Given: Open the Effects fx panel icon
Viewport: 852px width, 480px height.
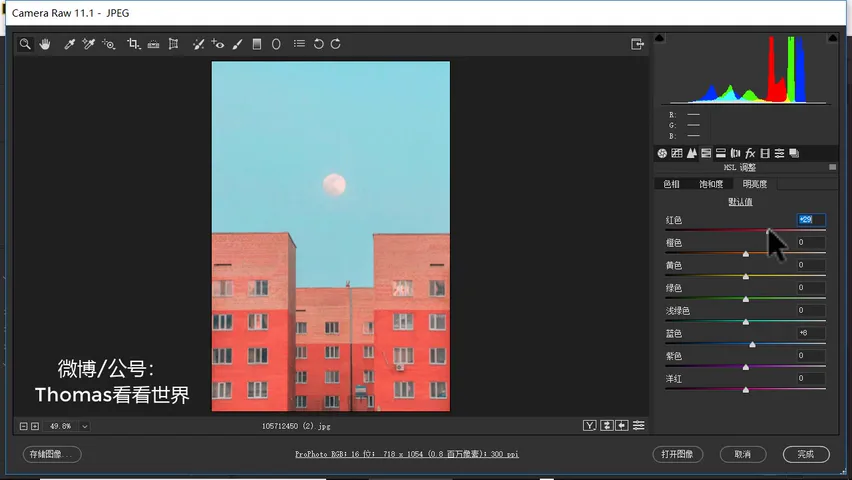Looking at the screenshot, I should click(x=750, y=153).
